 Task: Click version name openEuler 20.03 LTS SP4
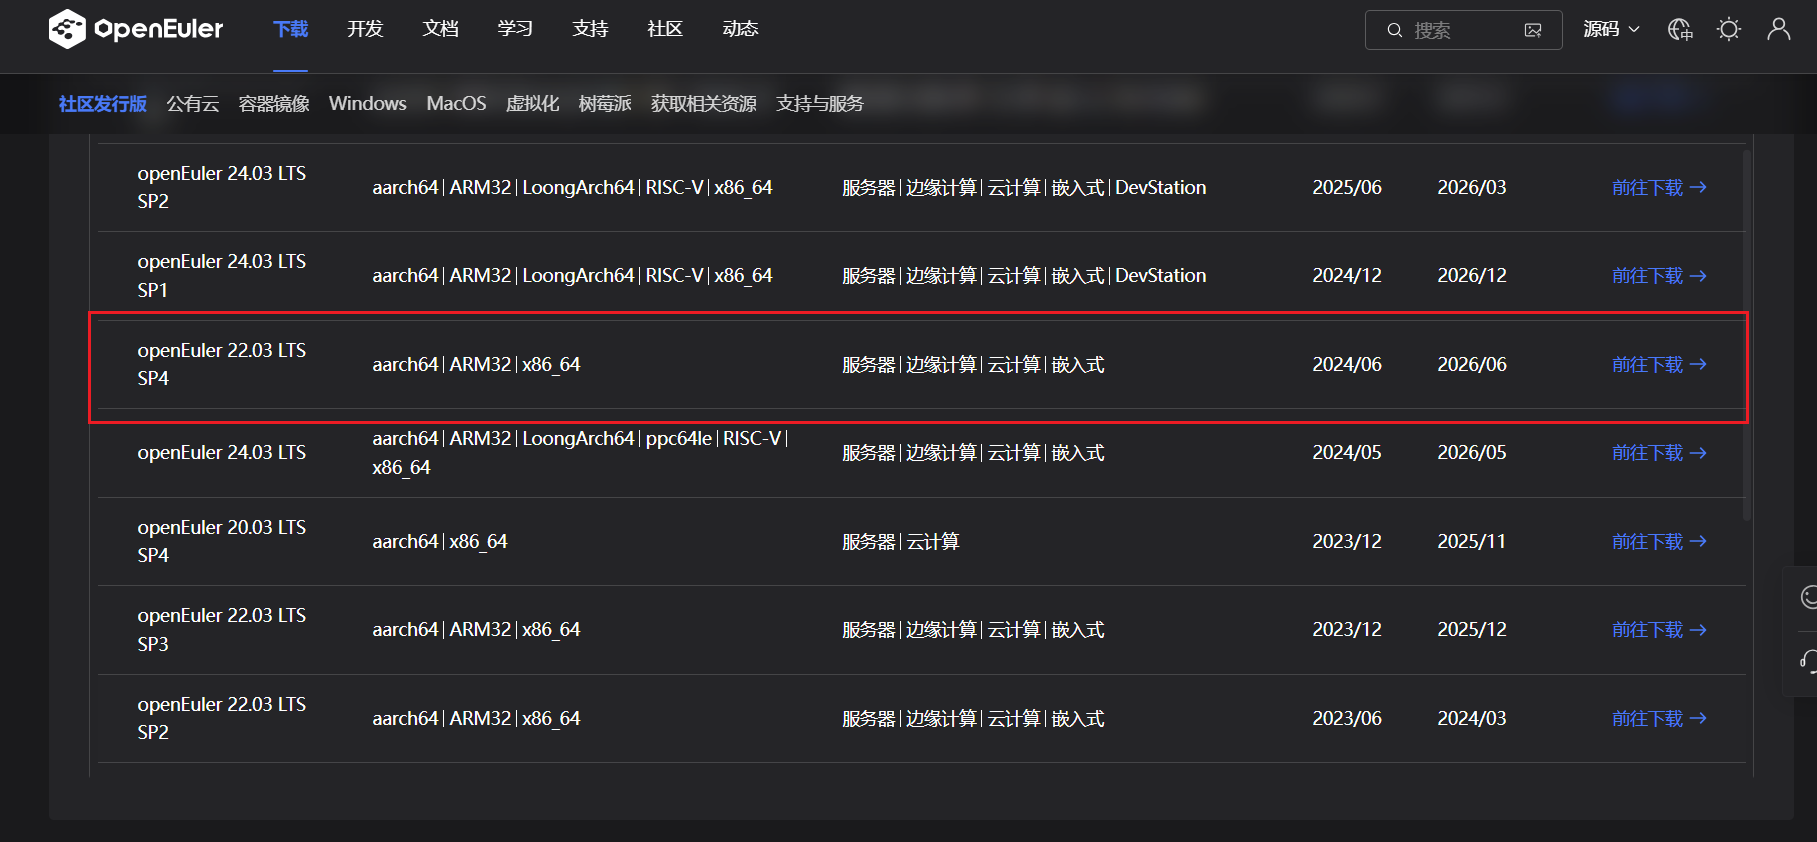[222, 541]
